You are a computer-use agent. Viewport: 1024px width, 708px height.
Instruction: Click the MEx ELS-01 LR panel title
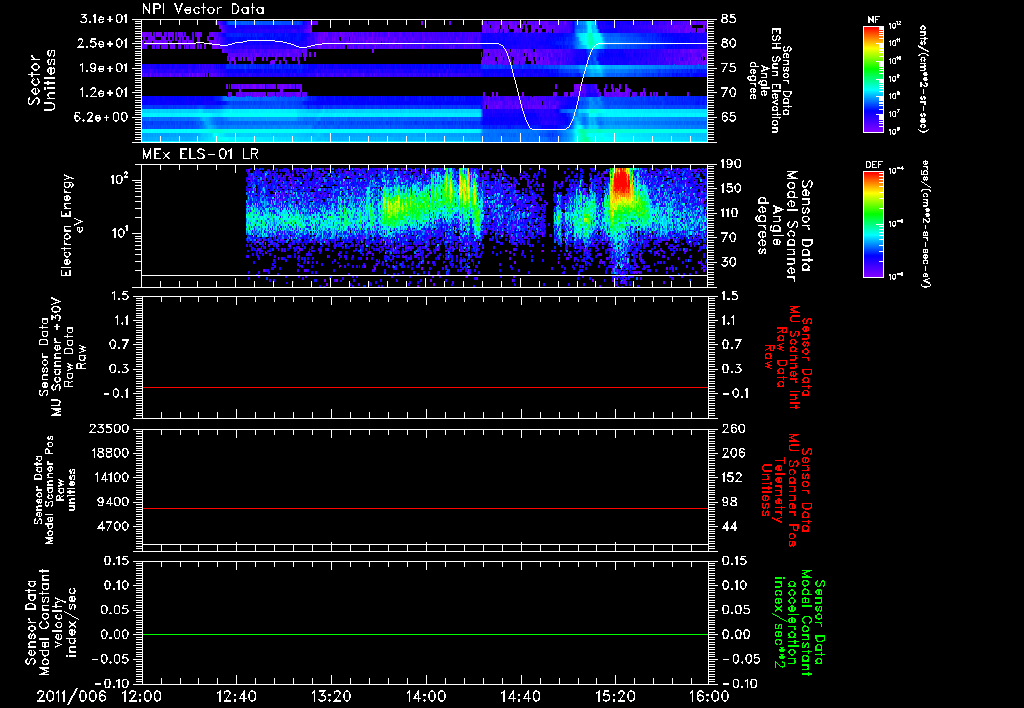(x=200, y=155)
